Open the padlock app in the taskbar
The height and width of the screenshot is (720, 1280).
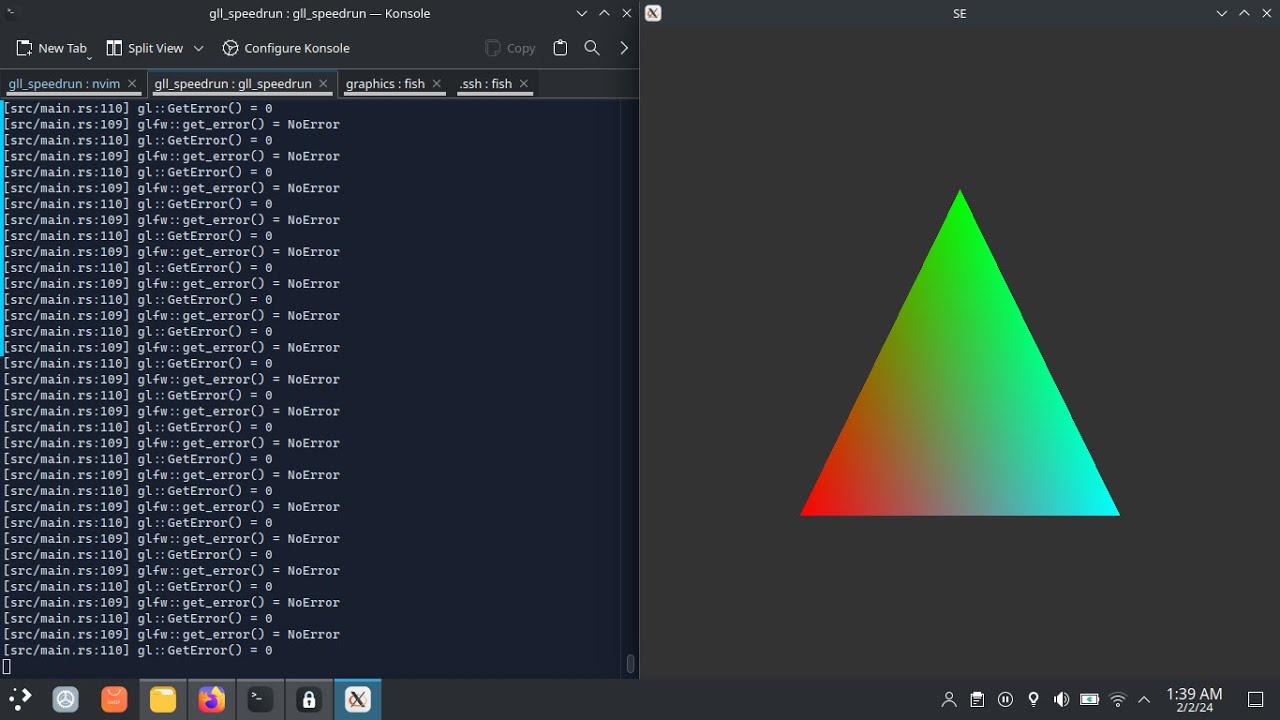pyautogui.click(x=308, y=700)
